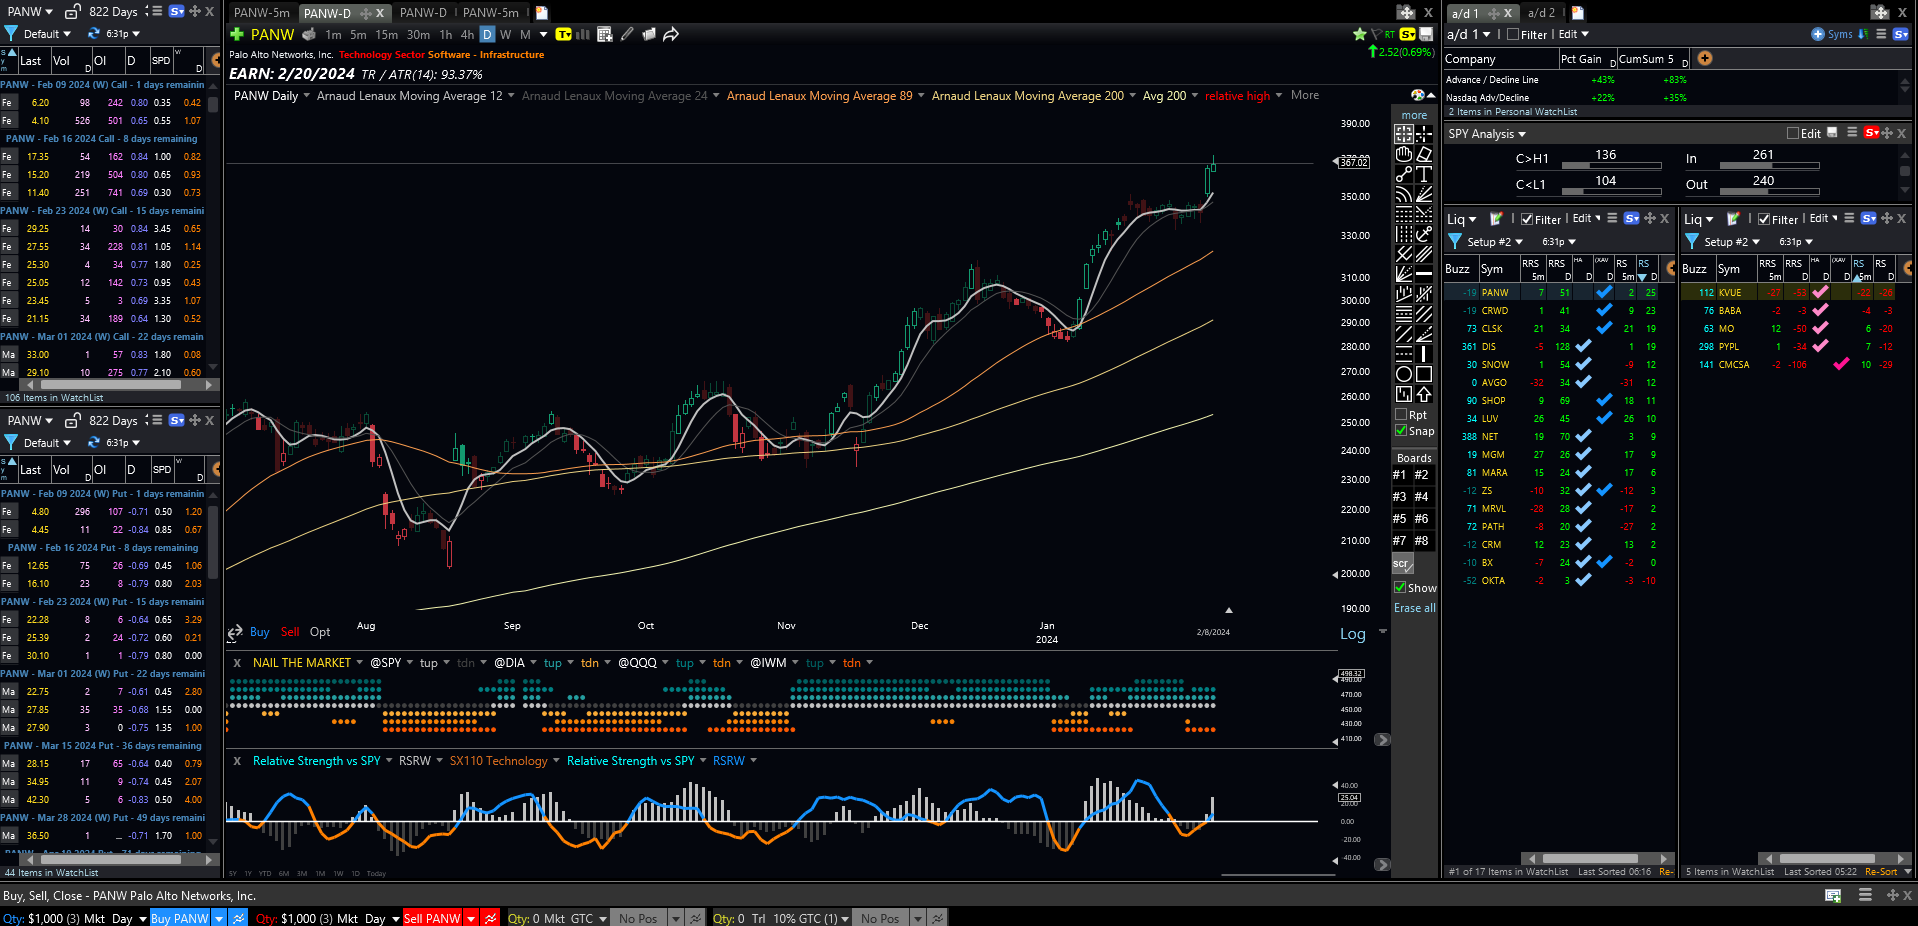This screenshot has width=1918, height=926.
Task: Switch to the a/d 2 tab
Action: point(1541,13)
